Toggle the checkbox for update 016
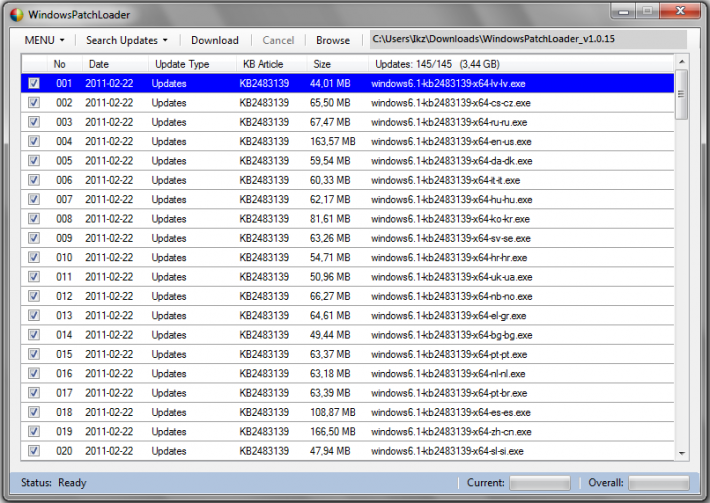Screen dimensions: 710x503 pos(34,374)
